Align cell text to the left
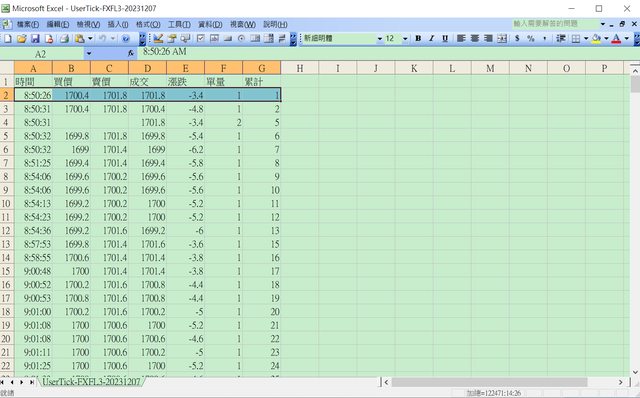 (461, 38)
